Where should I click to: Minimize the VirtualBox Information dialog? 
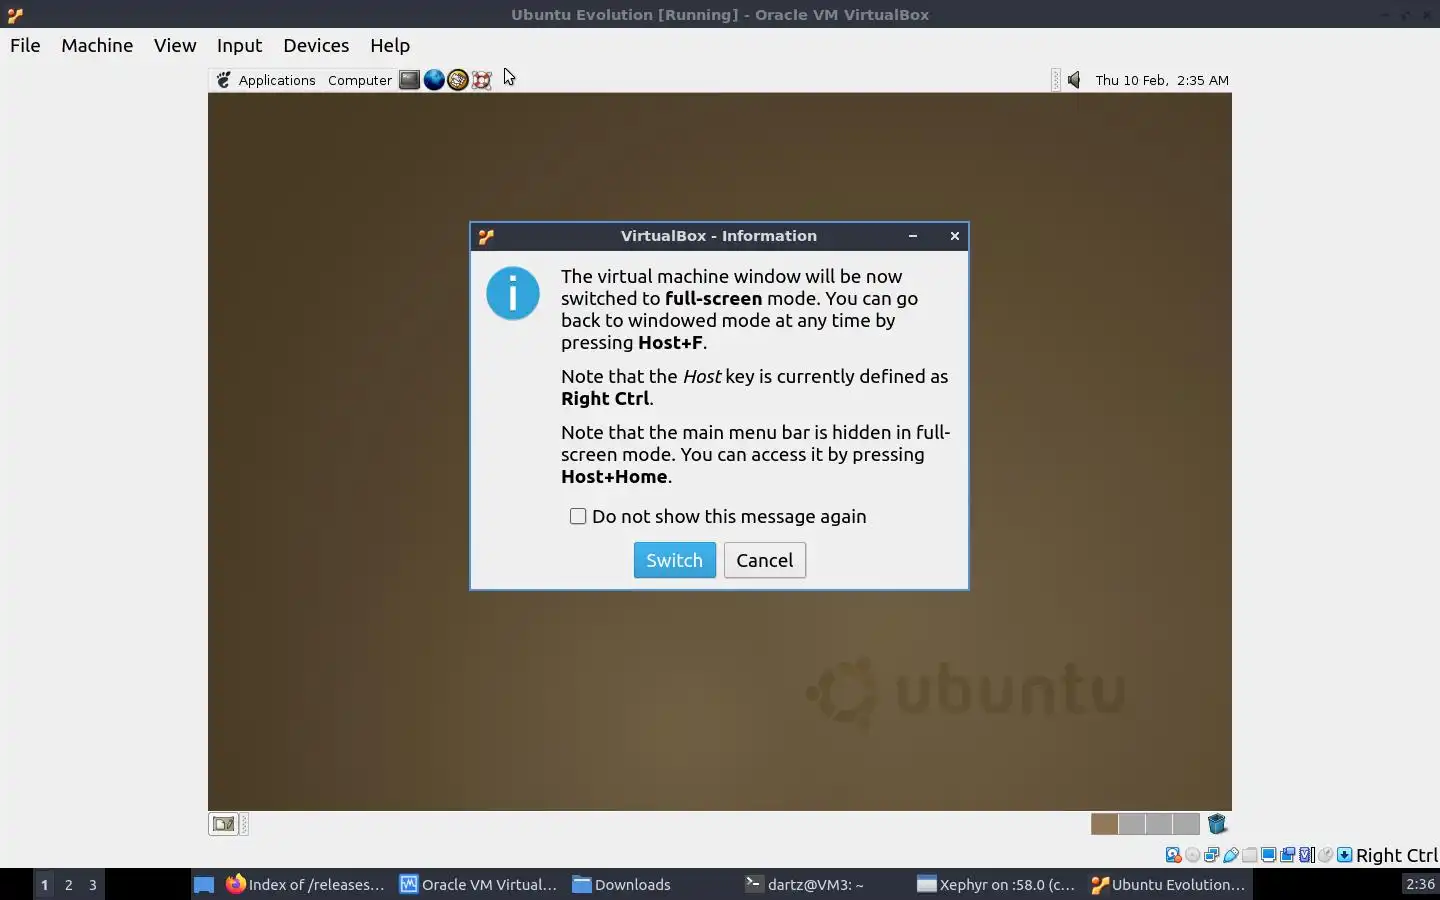(x=913, y=236)
